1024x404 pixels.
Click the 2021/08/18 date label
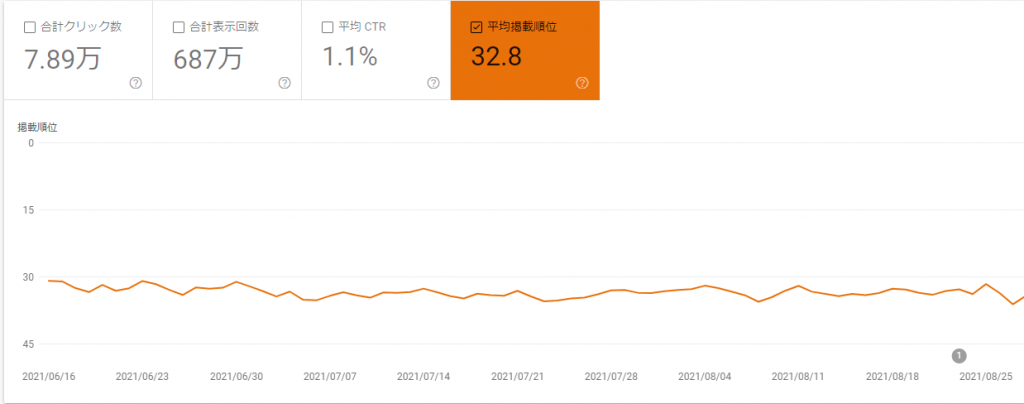pos(893,377)
